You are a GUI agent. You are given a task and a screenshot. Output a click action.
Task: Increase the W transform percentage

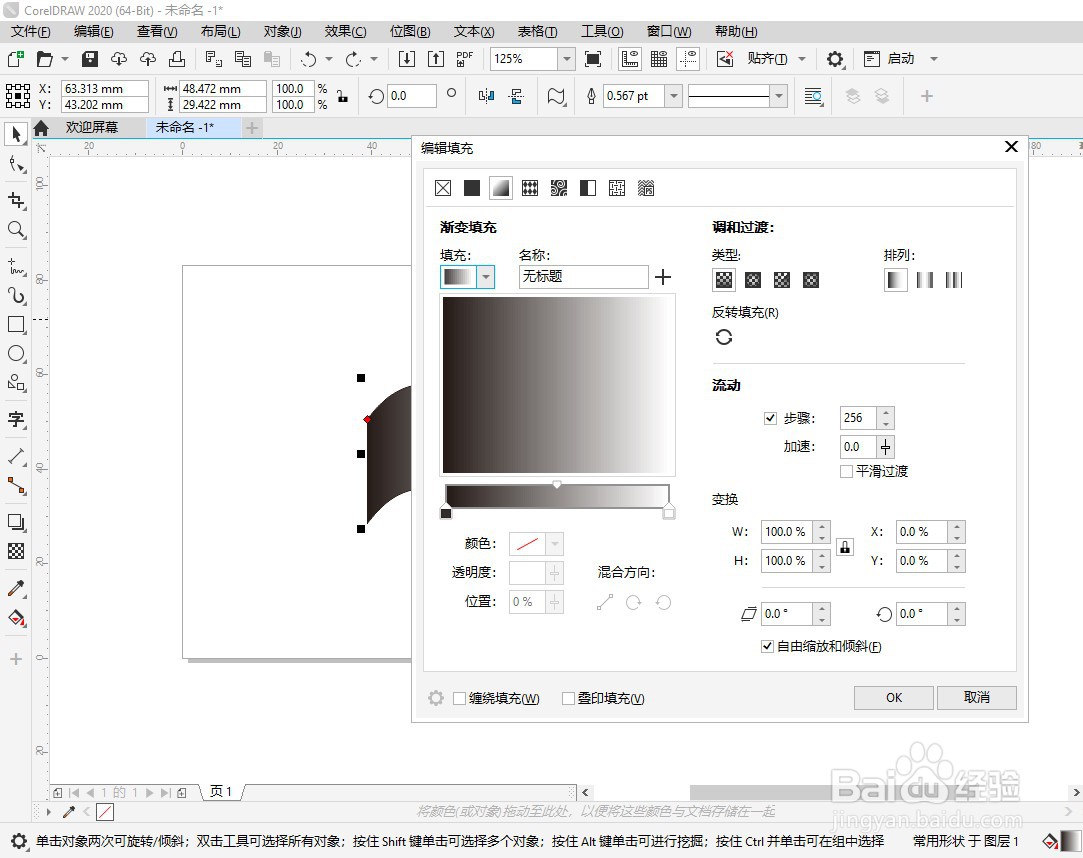822,526
